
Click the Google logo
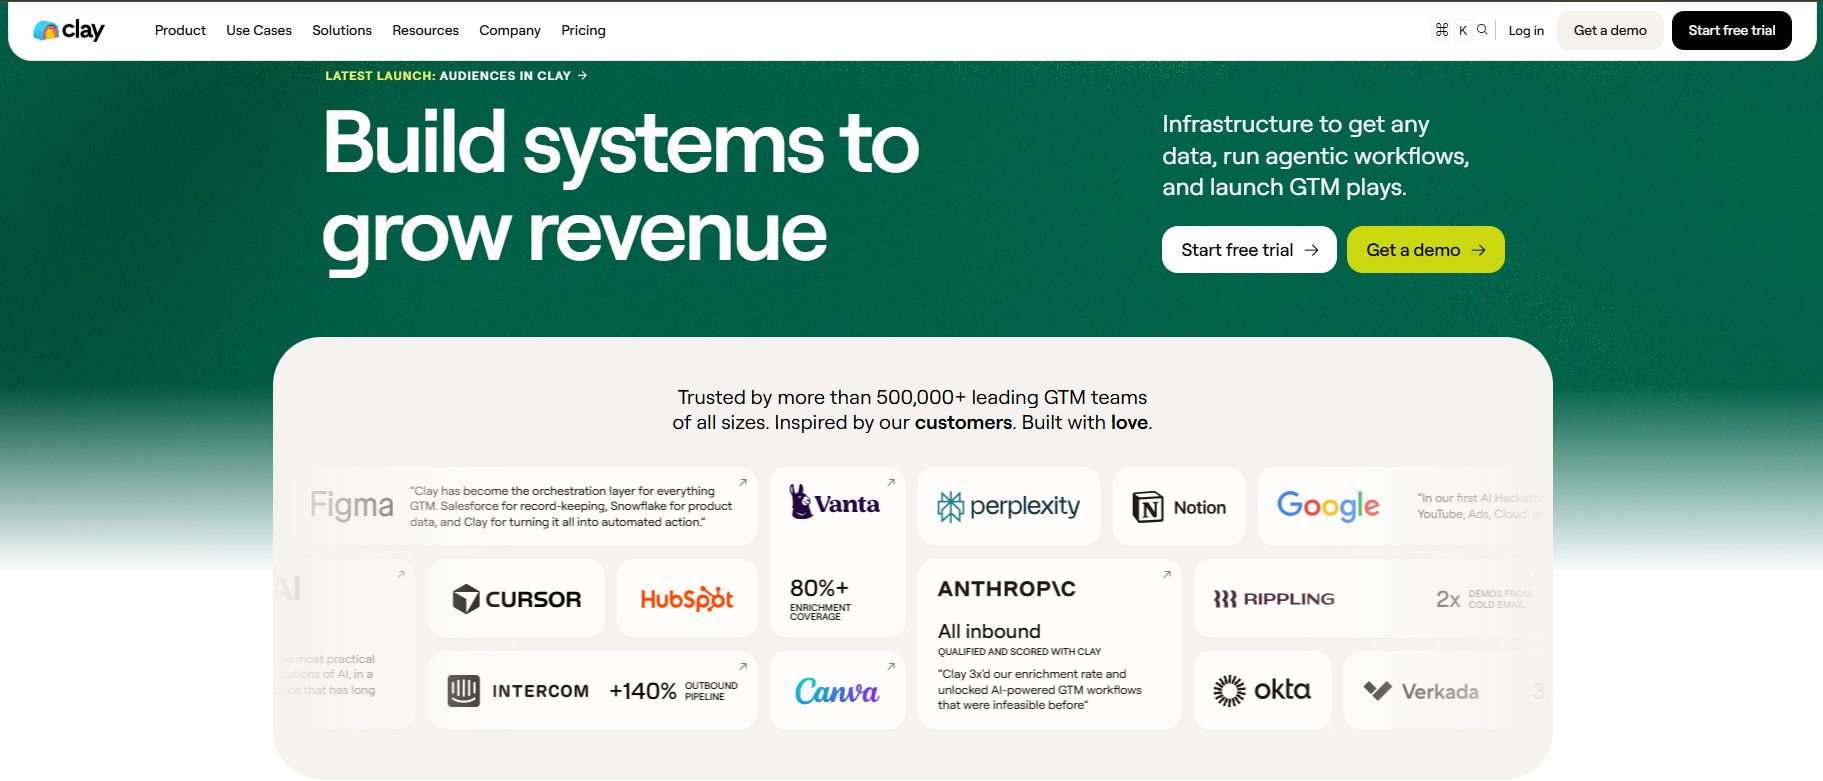[x=1328, y=506]
